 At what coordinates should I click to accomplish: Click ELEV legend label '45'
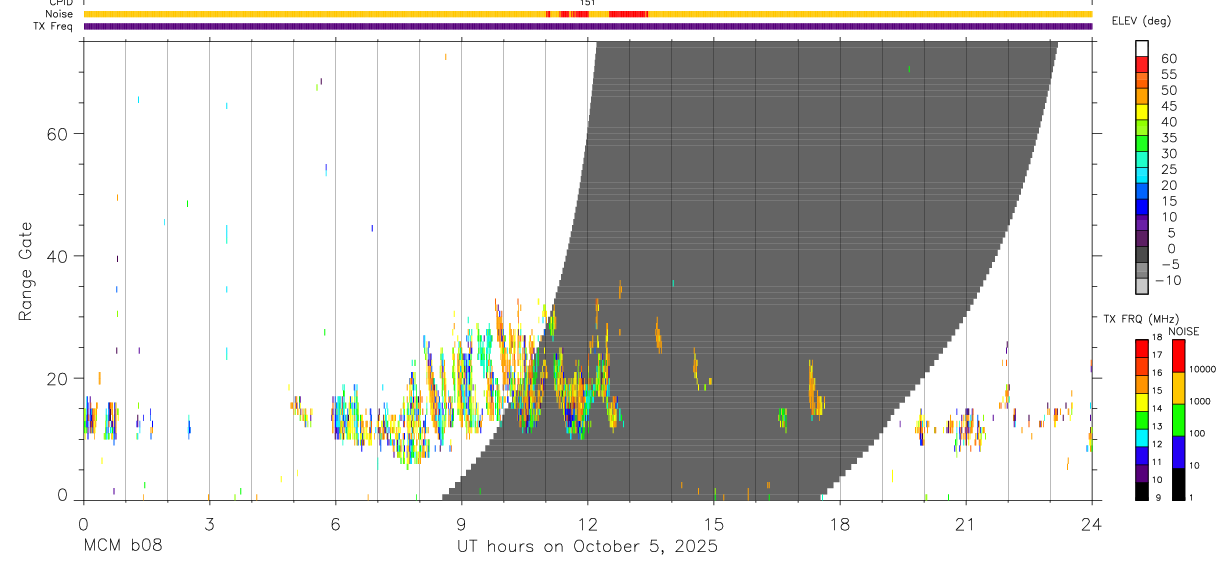click(x=1169, y=106)
